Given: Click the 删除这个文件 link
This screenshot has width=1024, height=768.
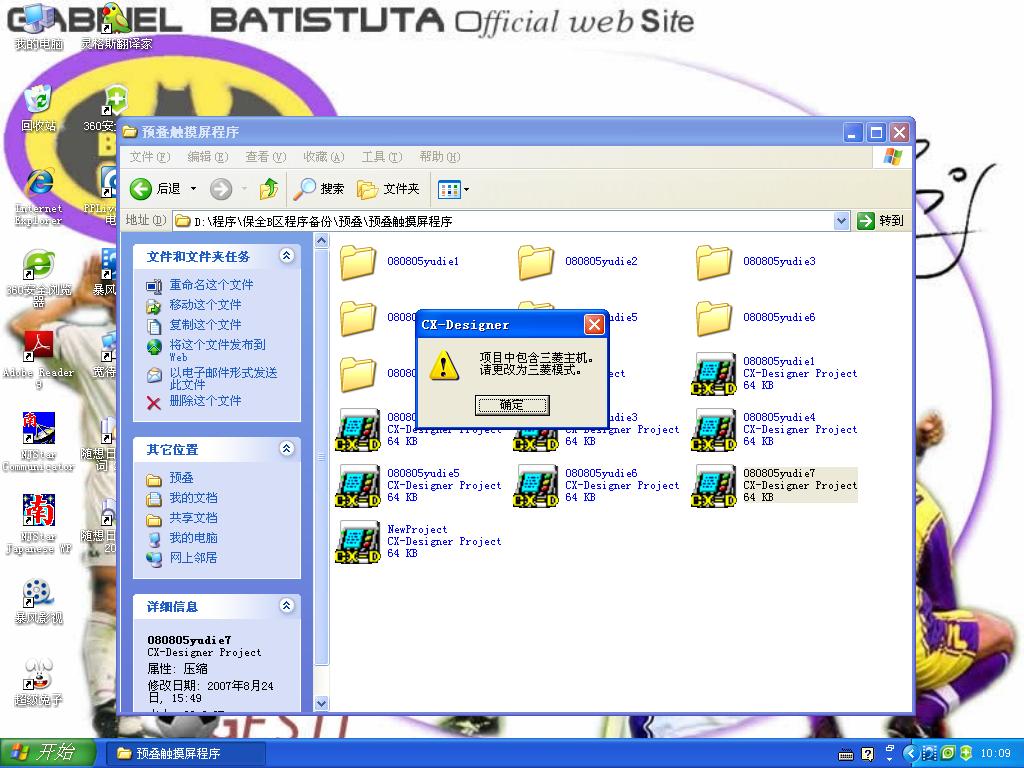Looking at the screenshot, I should pos(205,401).
